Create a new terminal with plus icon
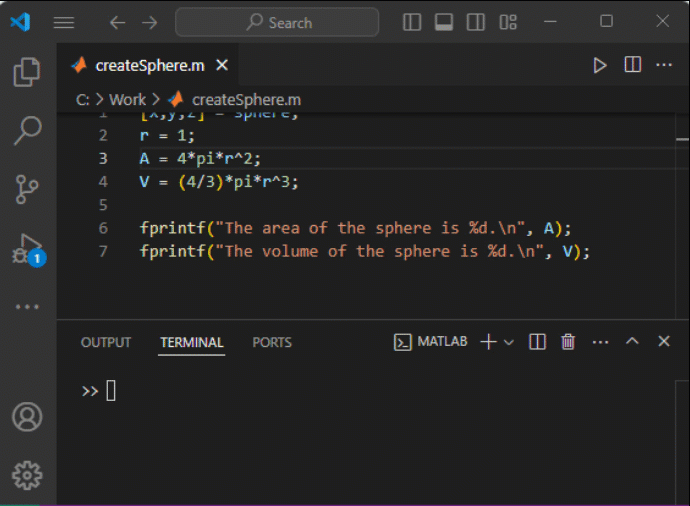 488,342
